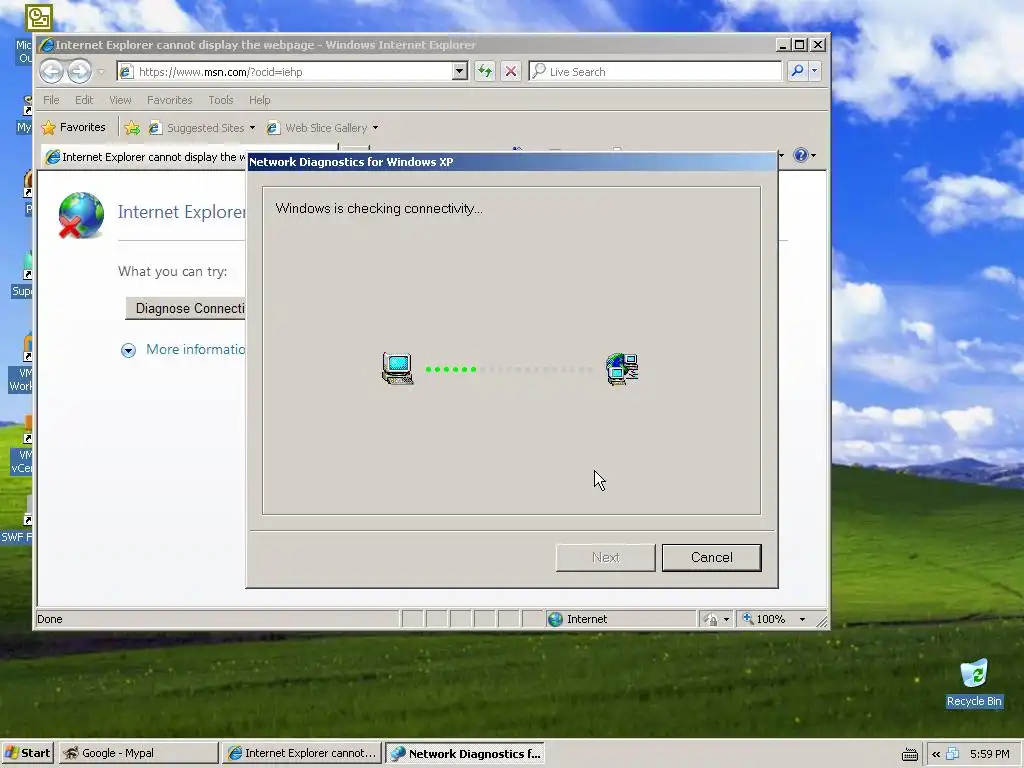Click the Internet Explorer title bar logo icon
Image resolution: width=1024 pixels, height=768 pixels.
[x=47, y=45]
